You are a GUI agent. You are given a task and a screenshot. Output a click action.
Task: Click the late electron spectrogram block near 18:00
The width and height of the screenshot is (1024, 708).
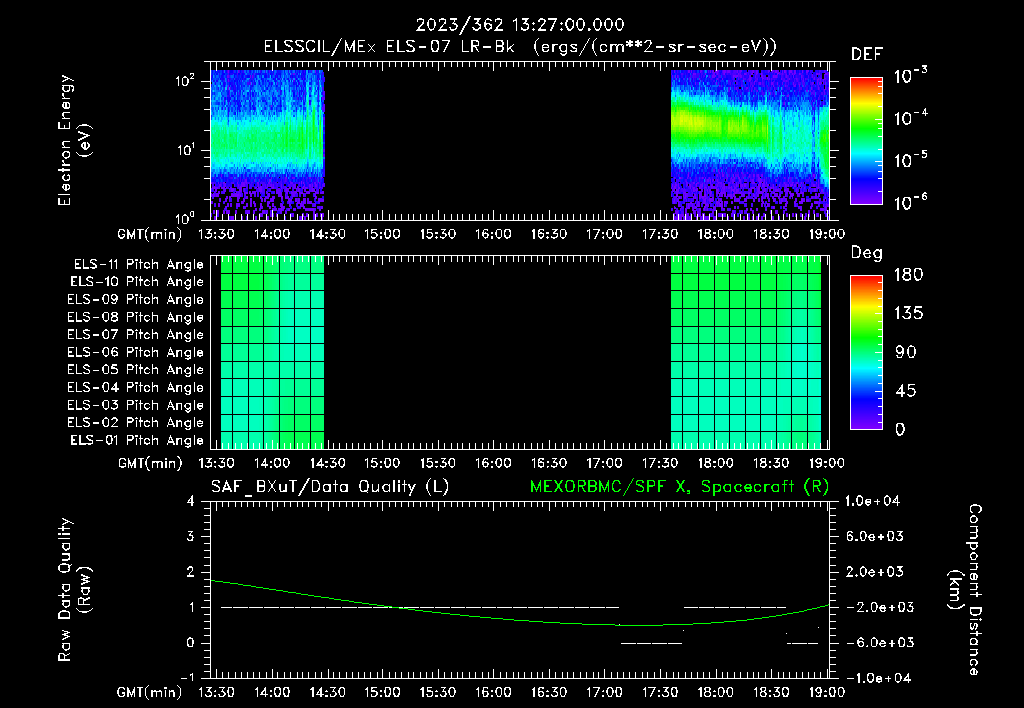point(750,144)
